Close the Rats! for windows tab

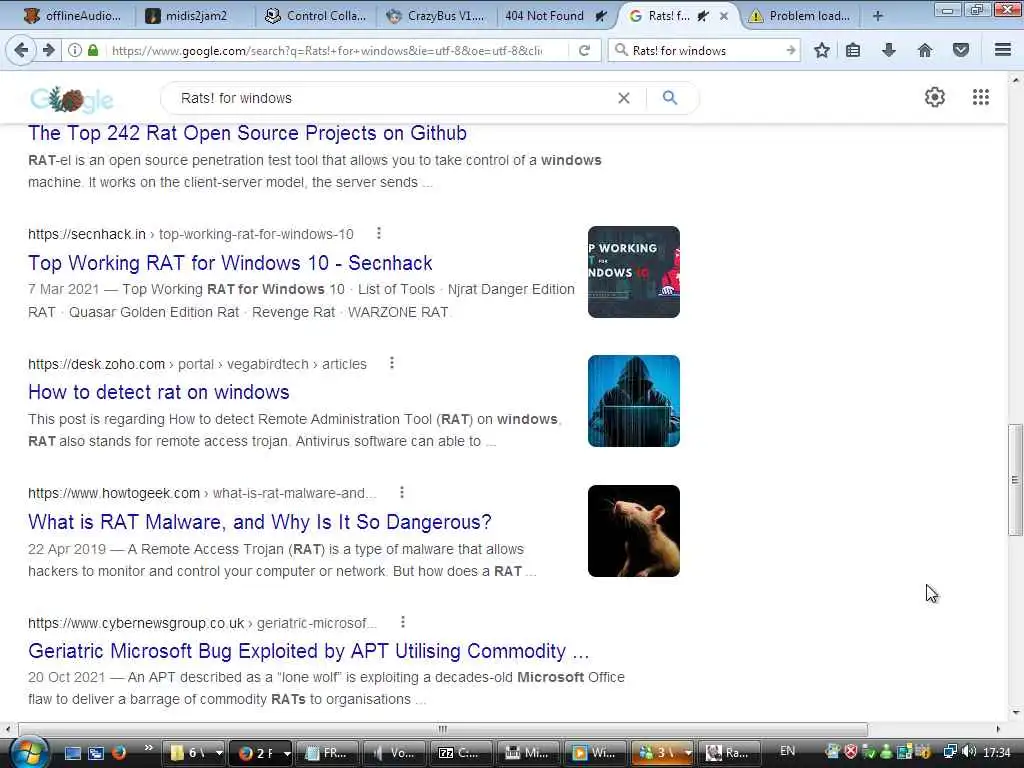click(724, 16)
